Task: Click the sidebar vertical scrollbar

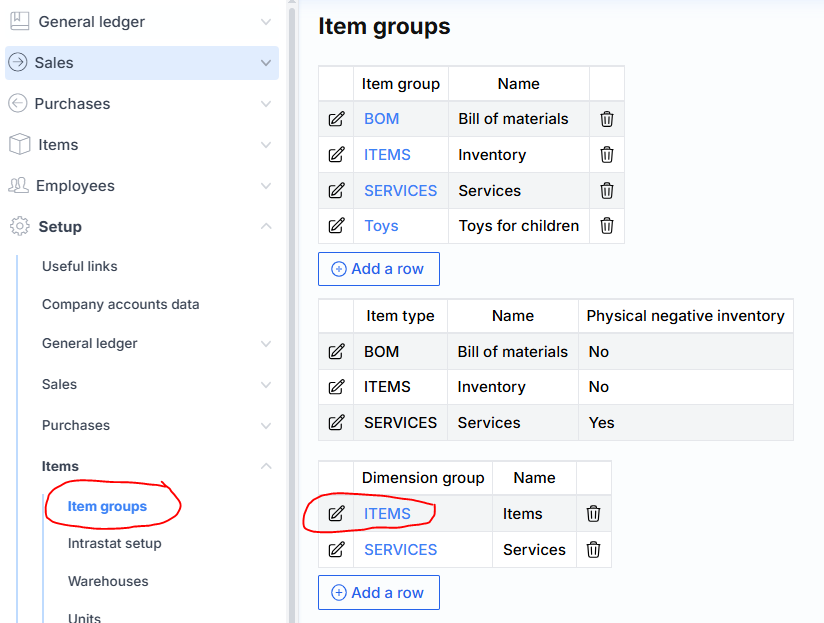Action: [x=292, y=300]
